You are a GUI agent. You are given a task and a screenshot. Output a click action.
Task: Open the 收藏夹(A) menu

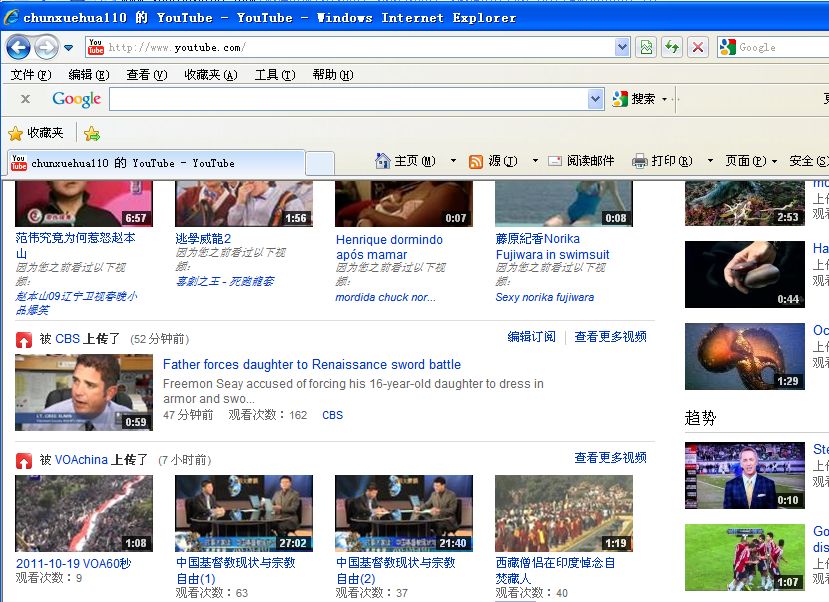coord(210,75)
